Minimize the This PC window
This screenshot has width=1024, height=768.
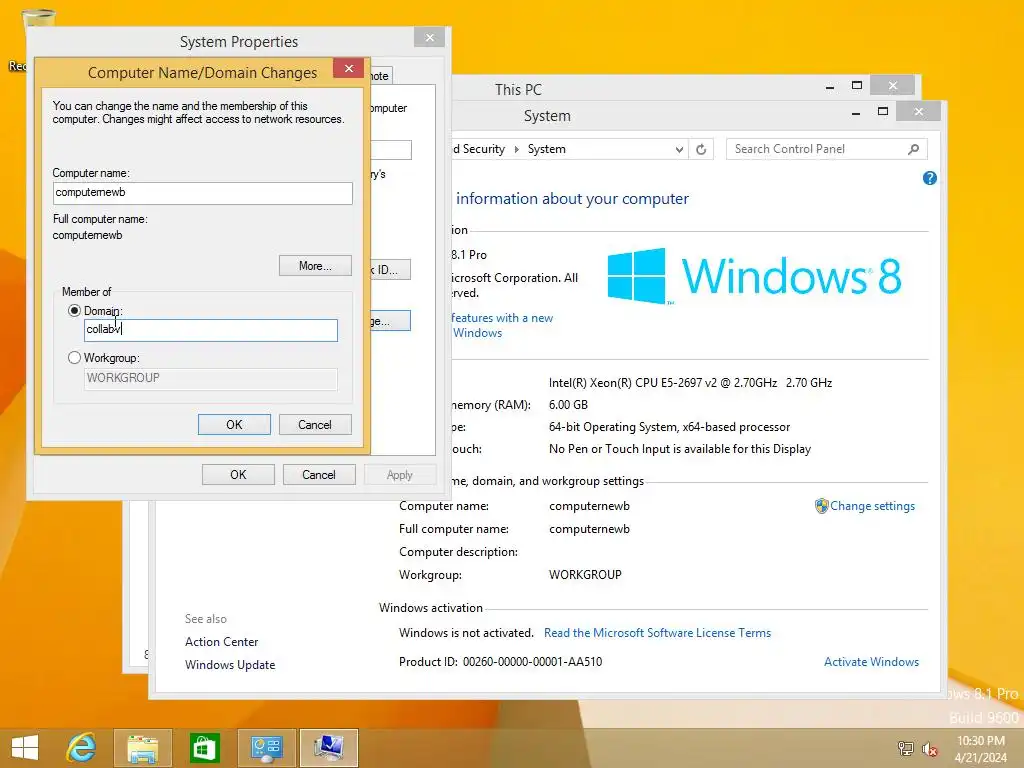tap(830, 87)
